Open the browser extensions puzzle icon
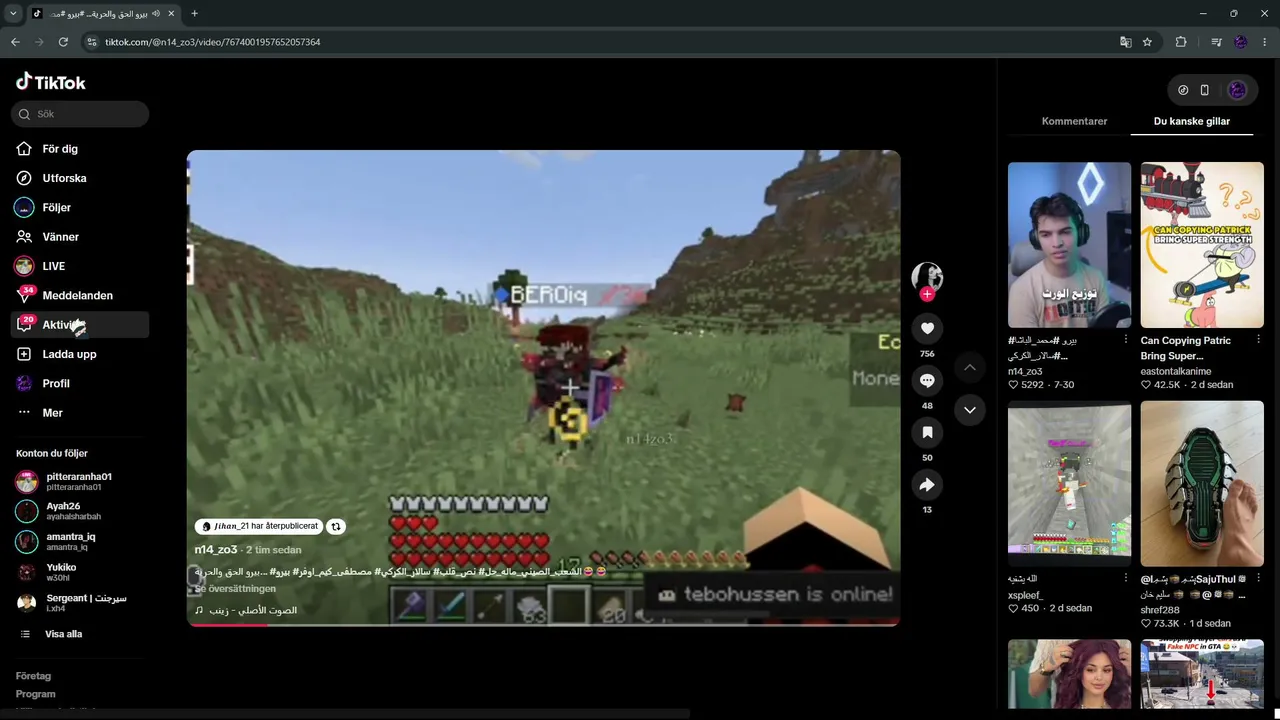Viewport: 1280px width, 720px height. (1181, 42)
